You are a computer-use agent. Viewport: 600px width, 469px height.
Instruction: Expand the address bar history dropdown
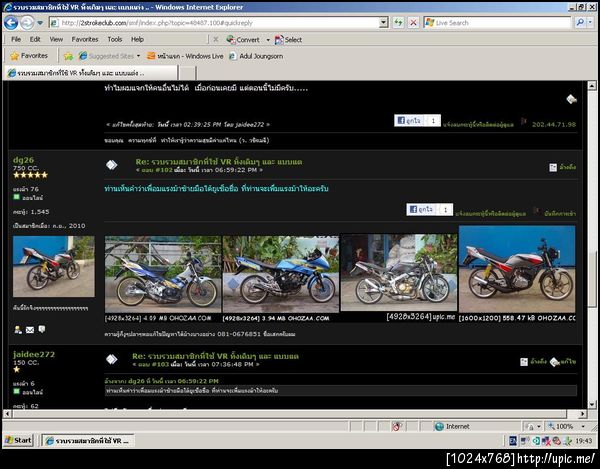[384, 23]
